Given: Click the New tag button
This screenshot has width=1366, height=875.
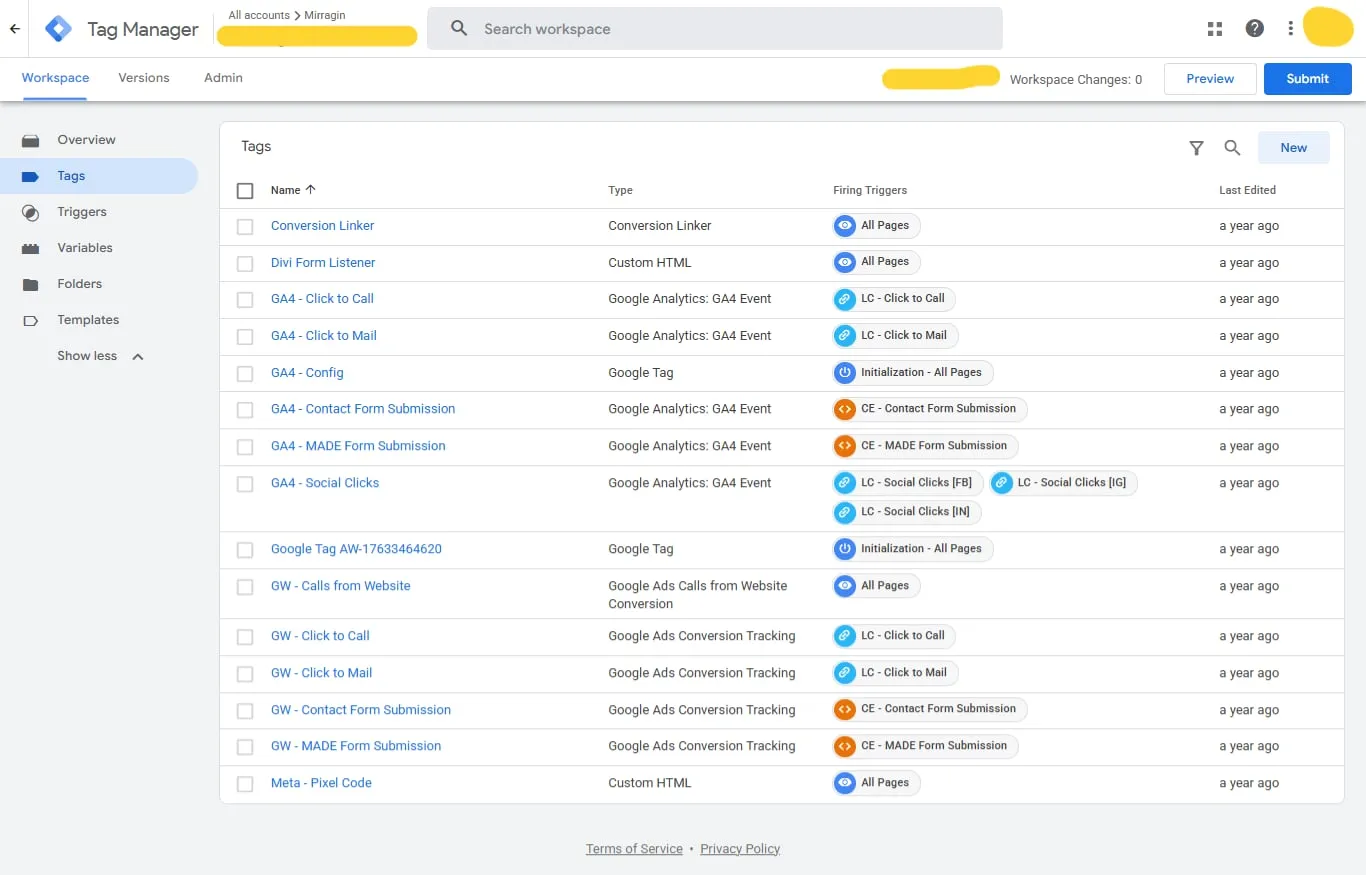Looking at the screenshot, I should pyautogui.click(x=1293, y=148).
